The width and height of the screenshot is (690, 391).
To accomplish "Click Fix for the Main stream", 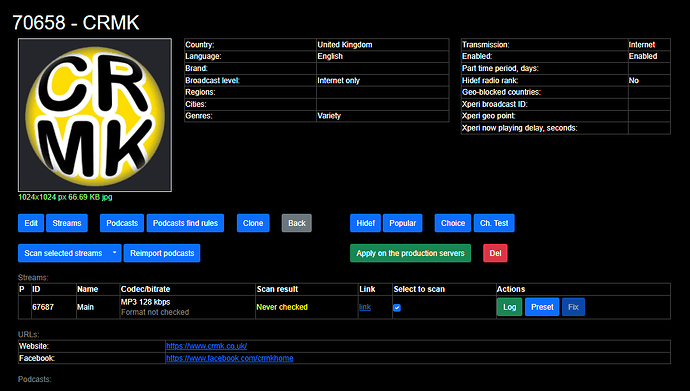I will (x=573, y=307).
